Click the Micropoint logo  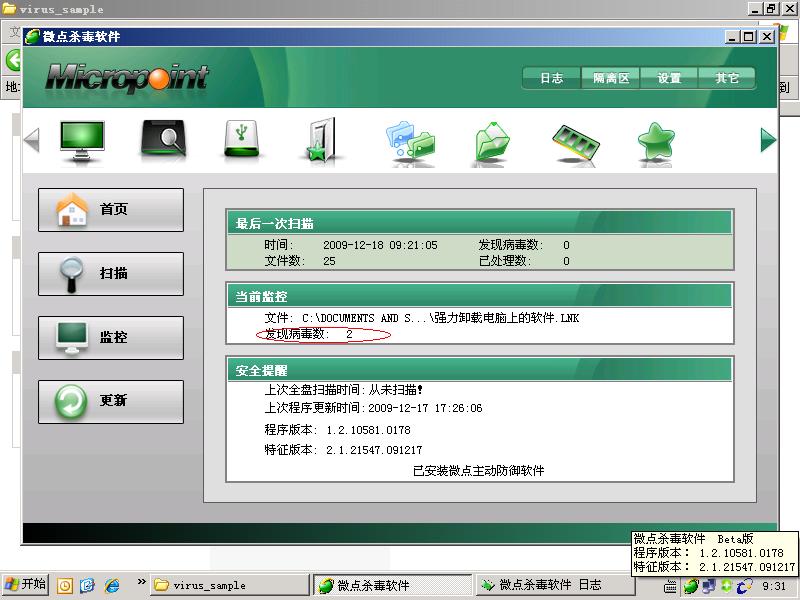tap(127, 78)
